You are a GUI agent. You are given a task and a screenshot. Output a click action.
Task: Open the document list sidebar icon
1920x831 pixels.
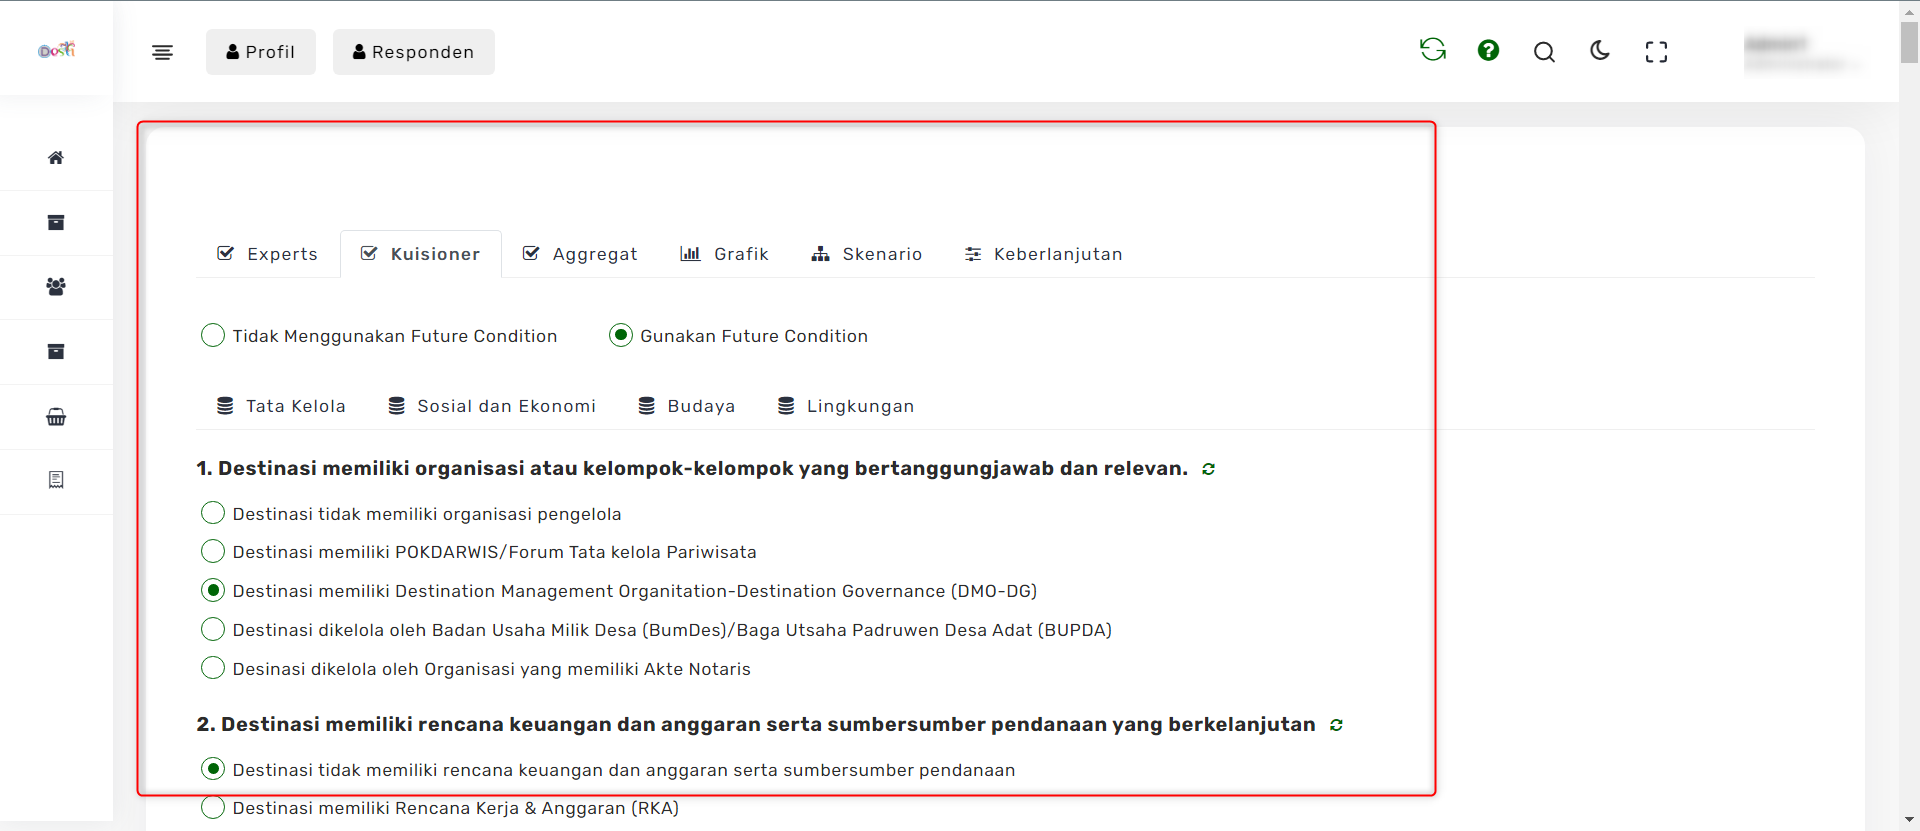point(56,480)
